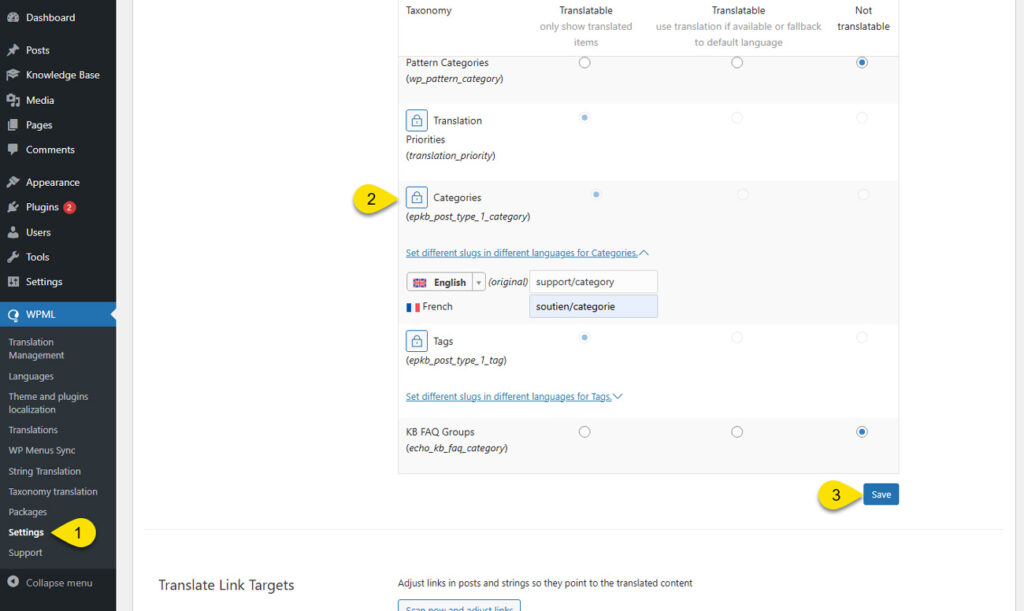Click translatable radio for Tags row
The width and height of the screenshot is (1024, 611).
[584, 337]
